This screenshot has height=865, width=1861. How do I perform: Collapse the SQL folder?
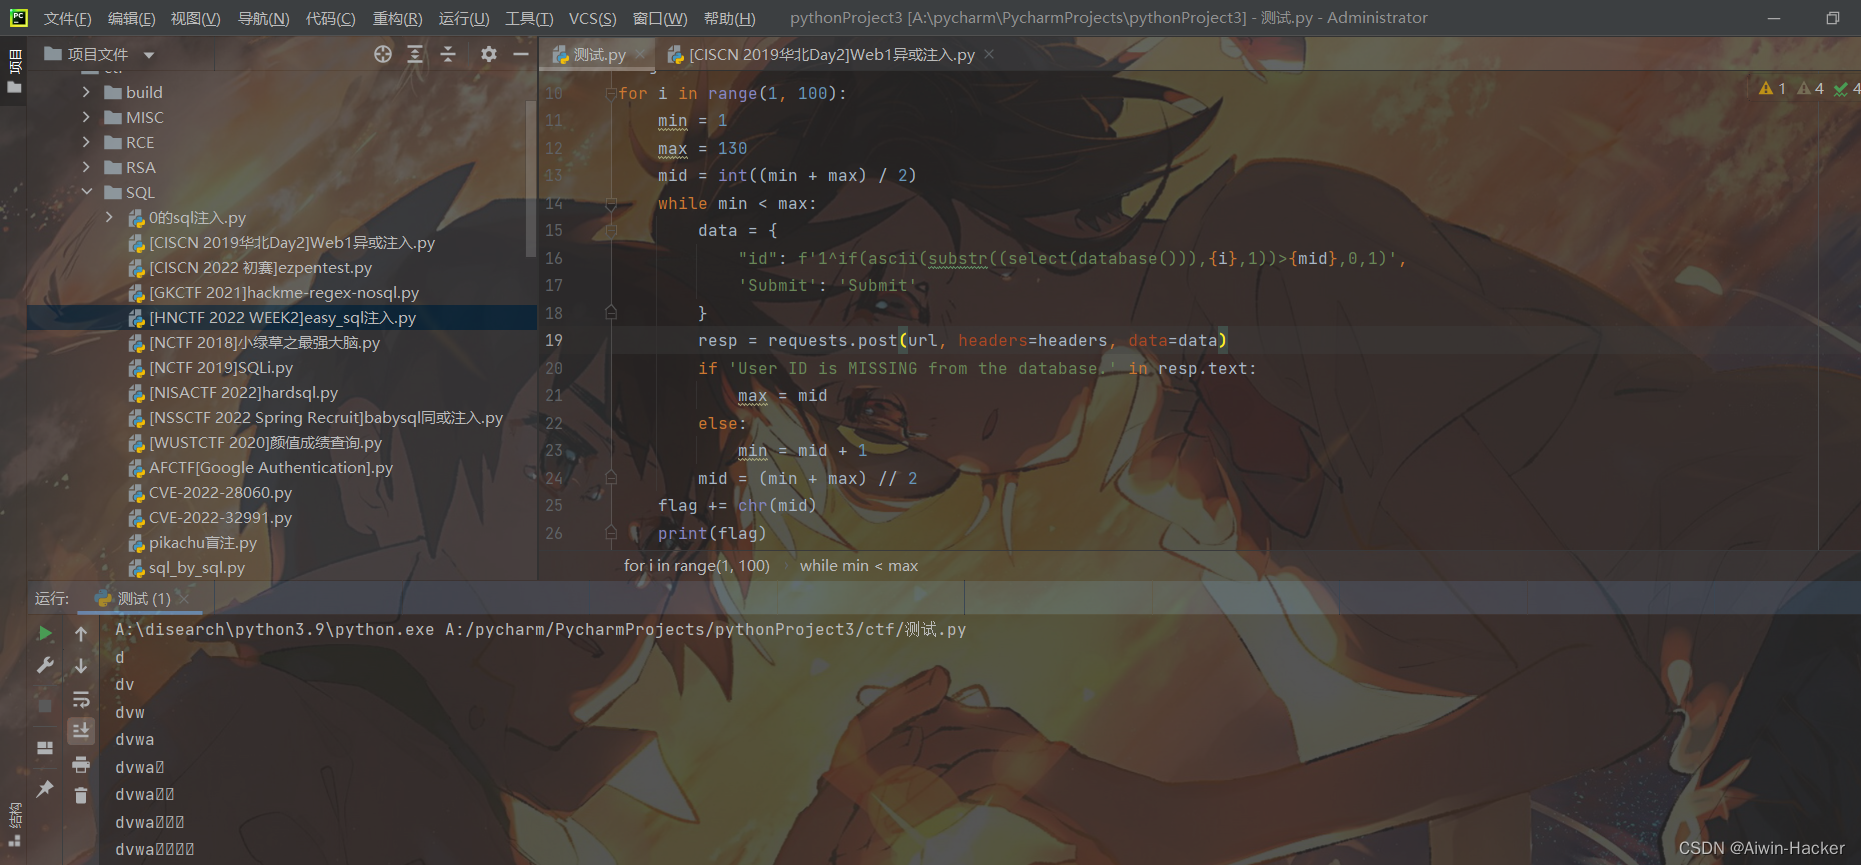click(86, 192)
